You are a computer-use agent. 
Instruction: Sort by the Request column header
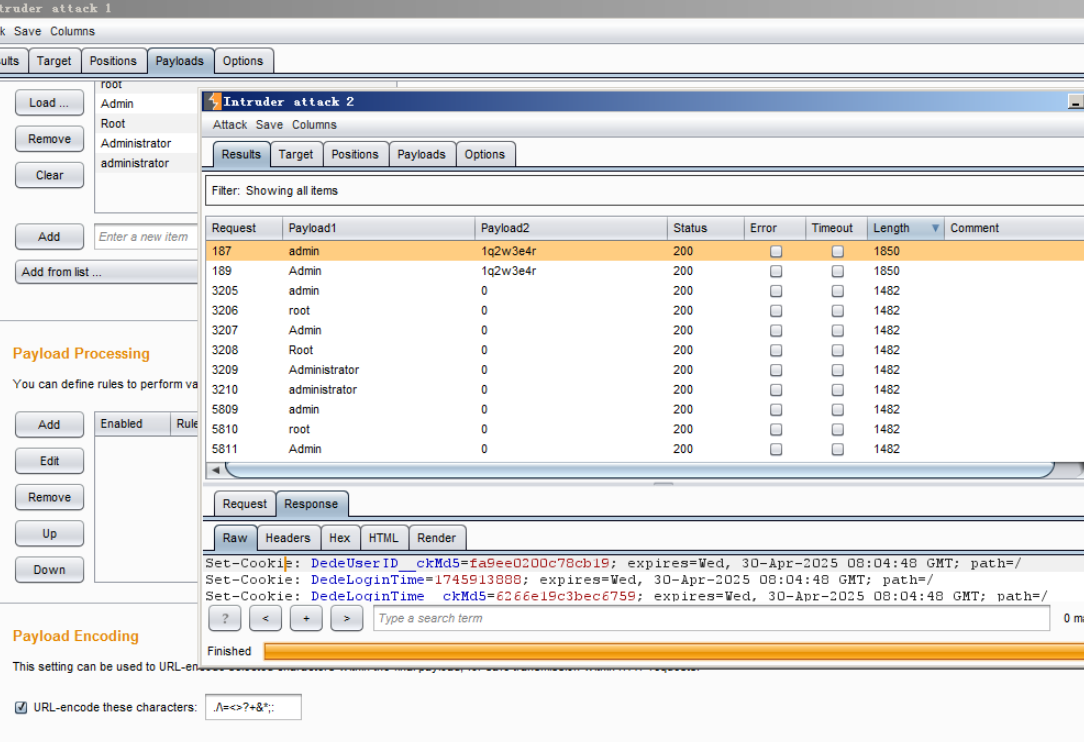(244, 228)
